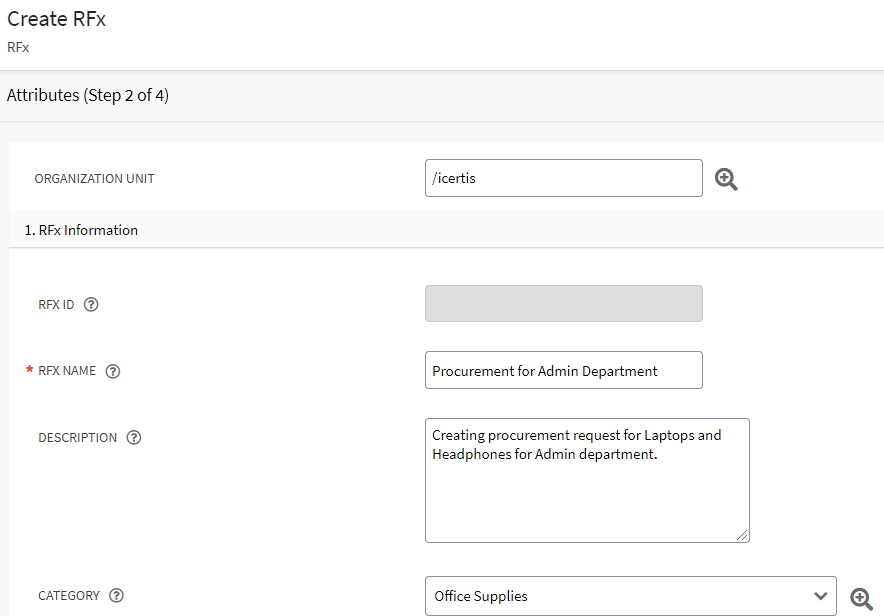Click the CATEGORY field label
Screen dimensions: 884x616
(x=69, y=596)
